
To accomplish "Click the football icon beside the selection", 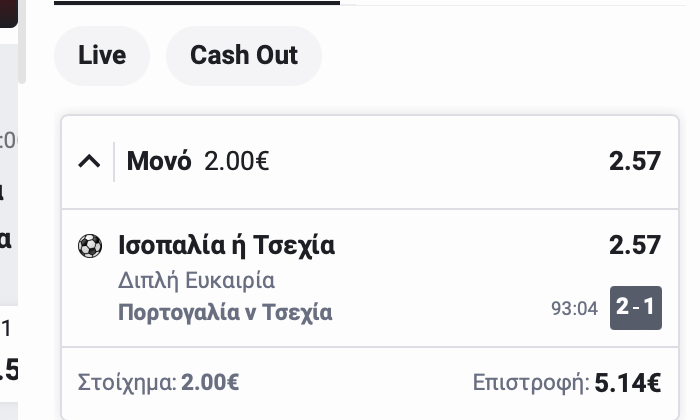I will pyautogui.click(x=90, y=246).
